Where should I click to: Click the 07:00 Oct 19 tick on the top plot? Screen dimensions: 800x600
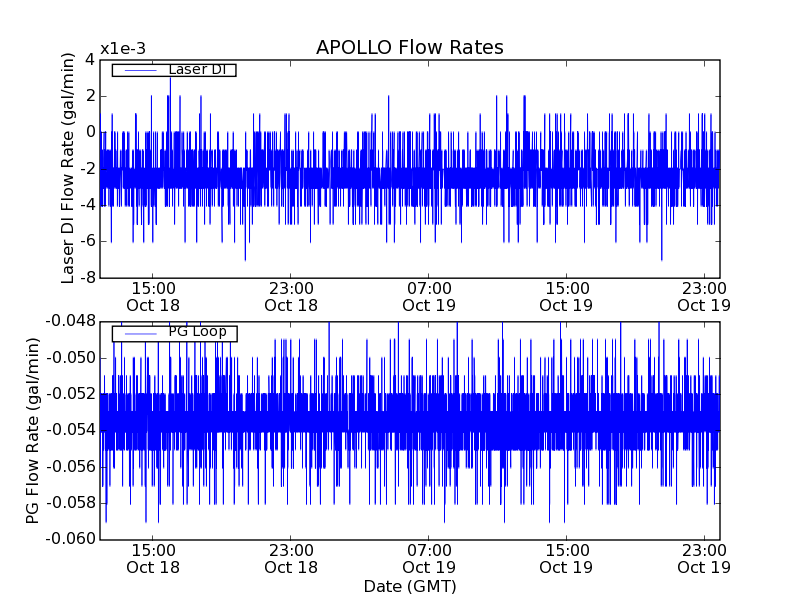click(x=429, y=296)
